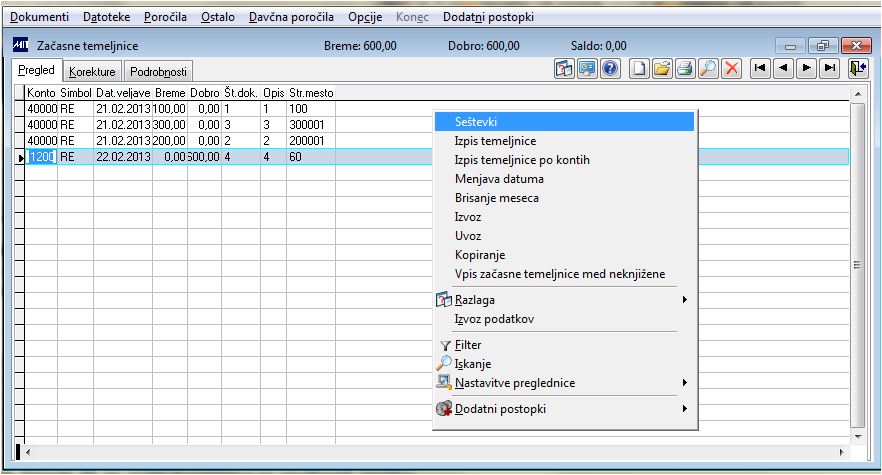Select Menjava datuma in context menu
This screenshot has width=882, height=475.
click(564, 179)
